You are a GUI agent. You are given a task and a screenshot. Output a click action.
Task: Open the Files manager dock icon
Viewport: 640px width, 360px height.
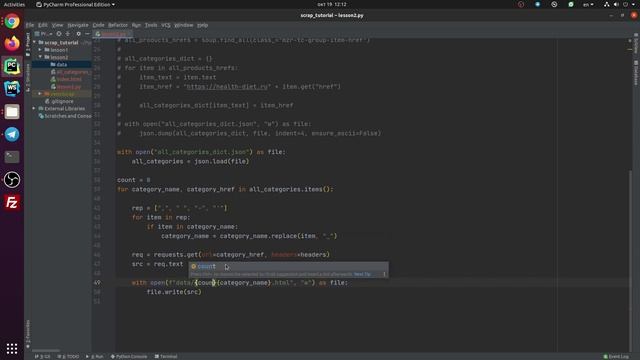[12, 111]
